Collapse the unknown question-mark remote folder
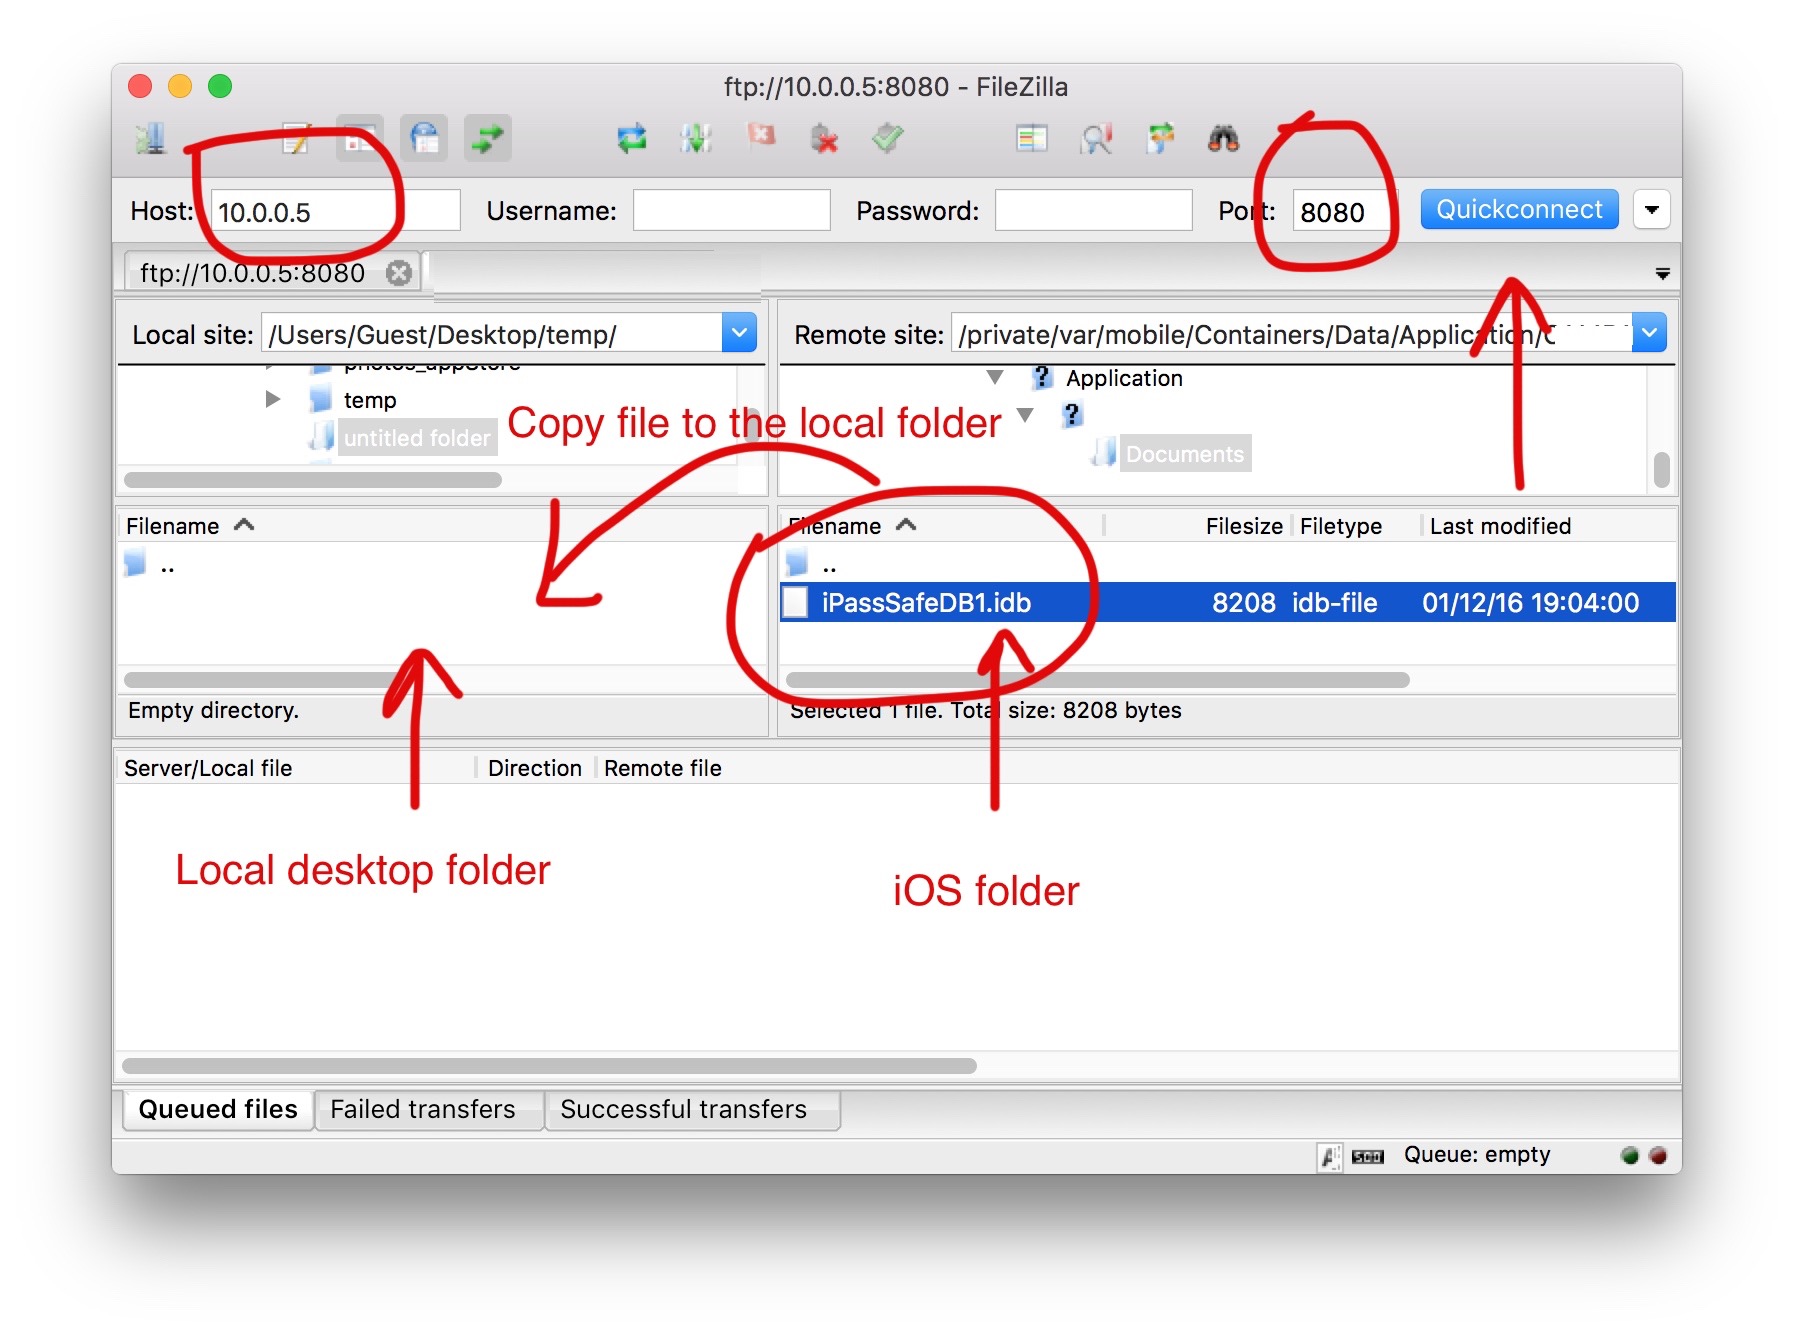Screen dimensions: 1794x1334 1025,415
